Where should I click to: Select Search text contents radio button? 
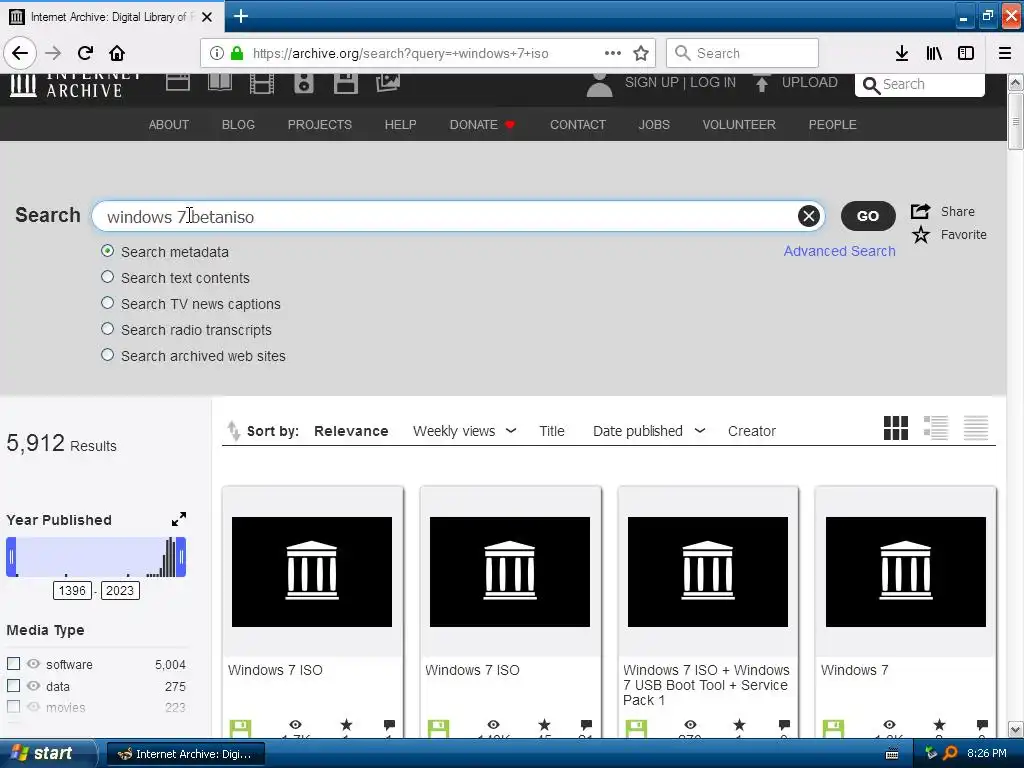coord(108,277)
